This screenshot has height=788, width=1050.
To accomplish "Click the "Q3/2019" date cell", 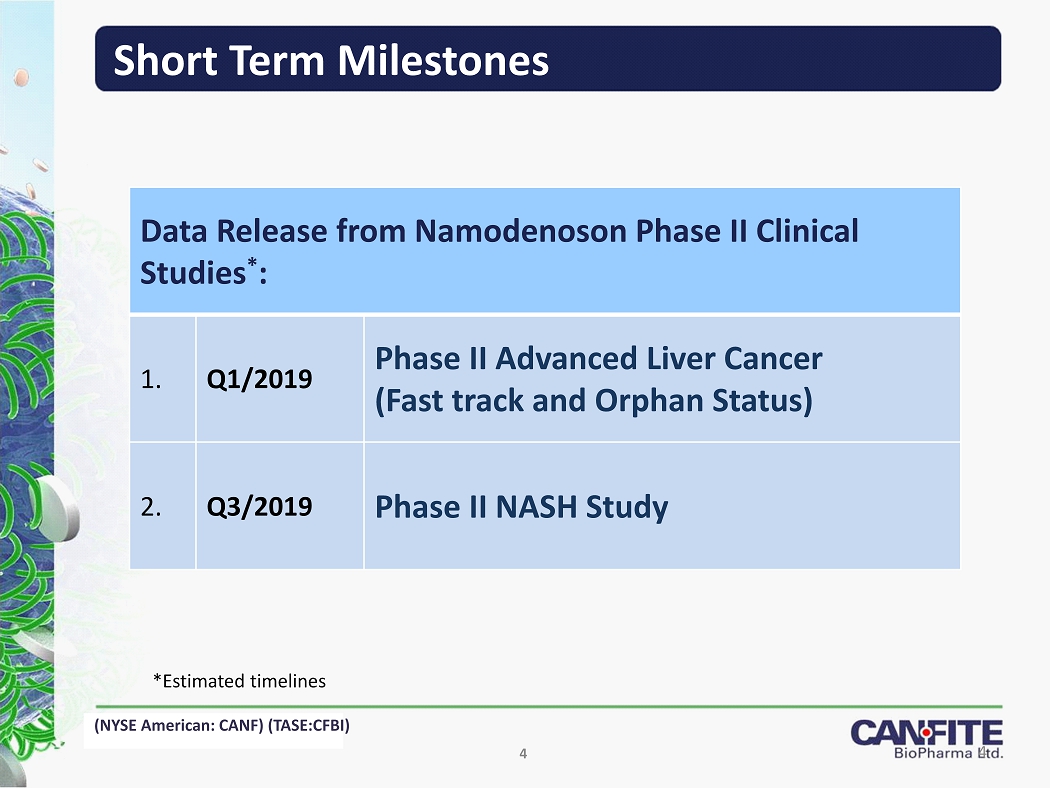I will 258,507.
